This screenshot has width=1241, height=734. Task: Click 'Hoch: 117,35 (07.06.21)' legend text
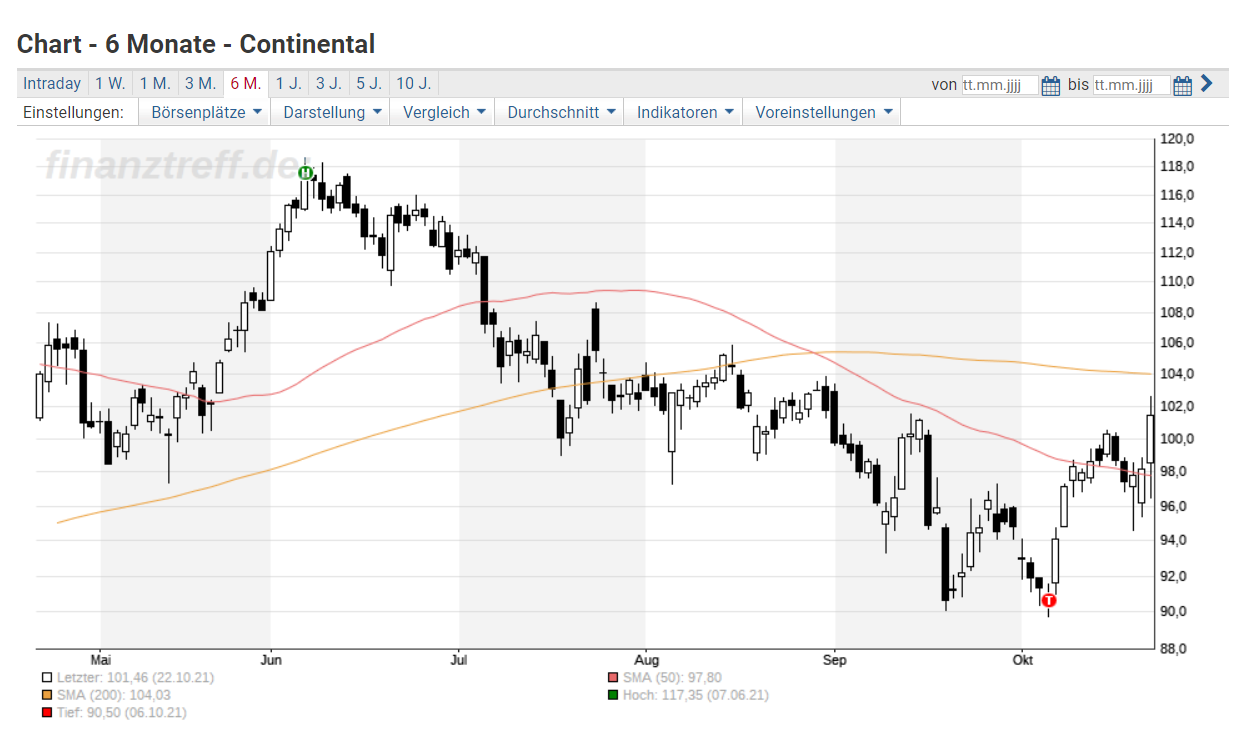(x=695, y=695)
